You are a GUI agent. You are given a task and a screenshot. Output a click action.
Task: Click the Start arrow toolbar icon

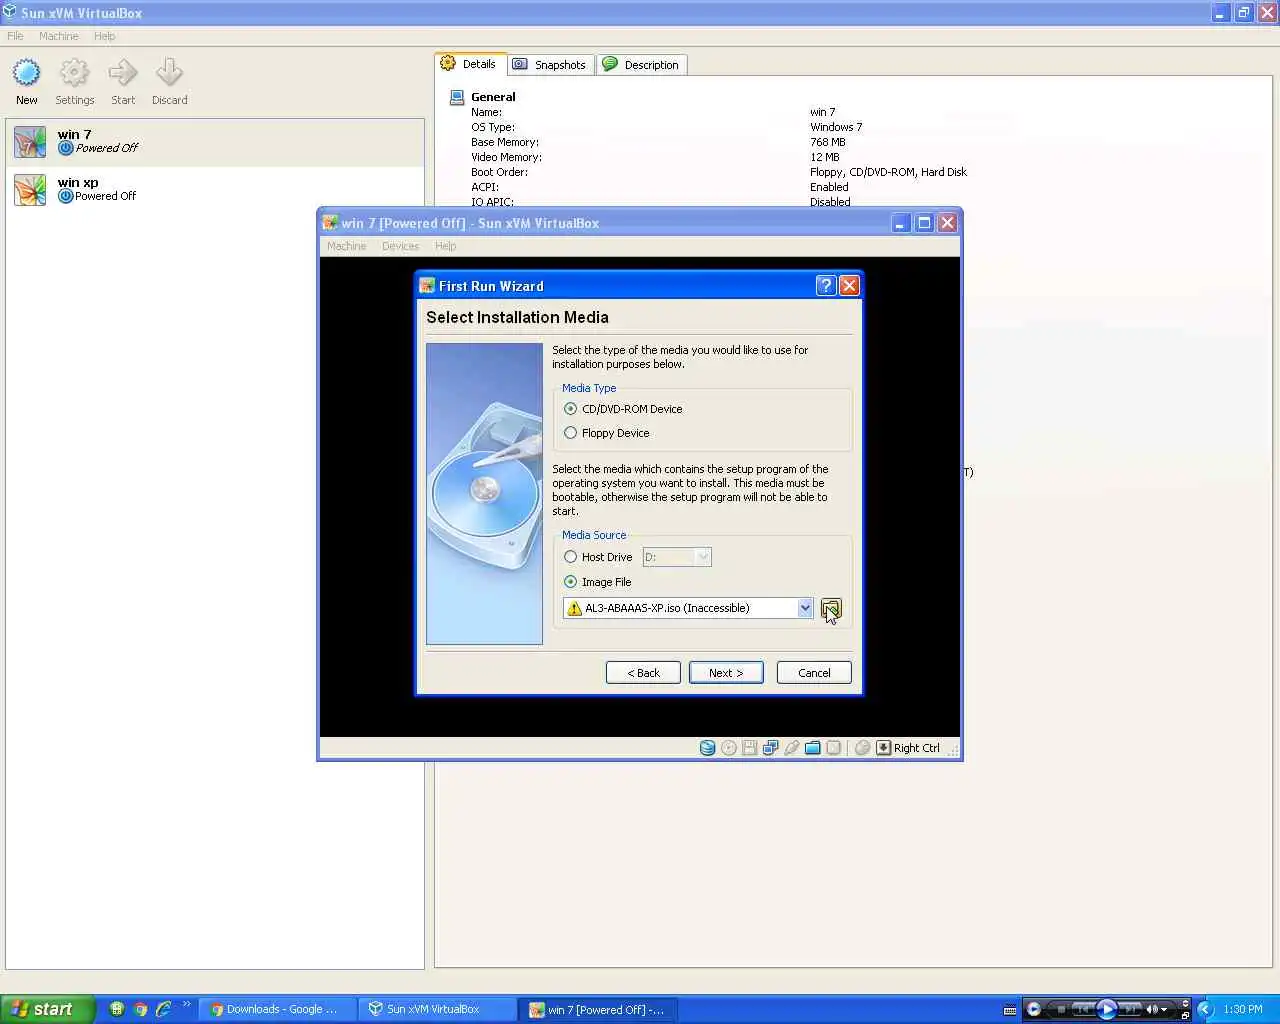tap(123, 73)
